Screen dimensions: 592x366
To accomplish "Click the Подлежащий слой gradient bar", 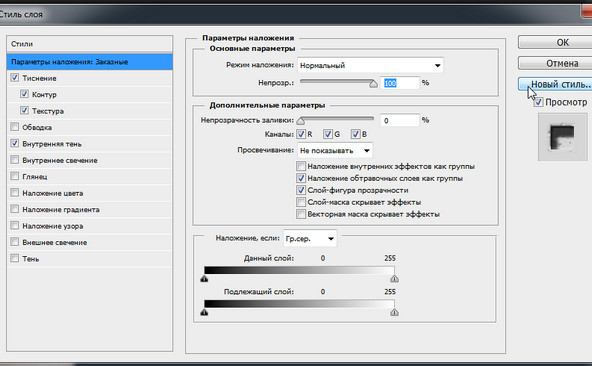I will (299, 304).
